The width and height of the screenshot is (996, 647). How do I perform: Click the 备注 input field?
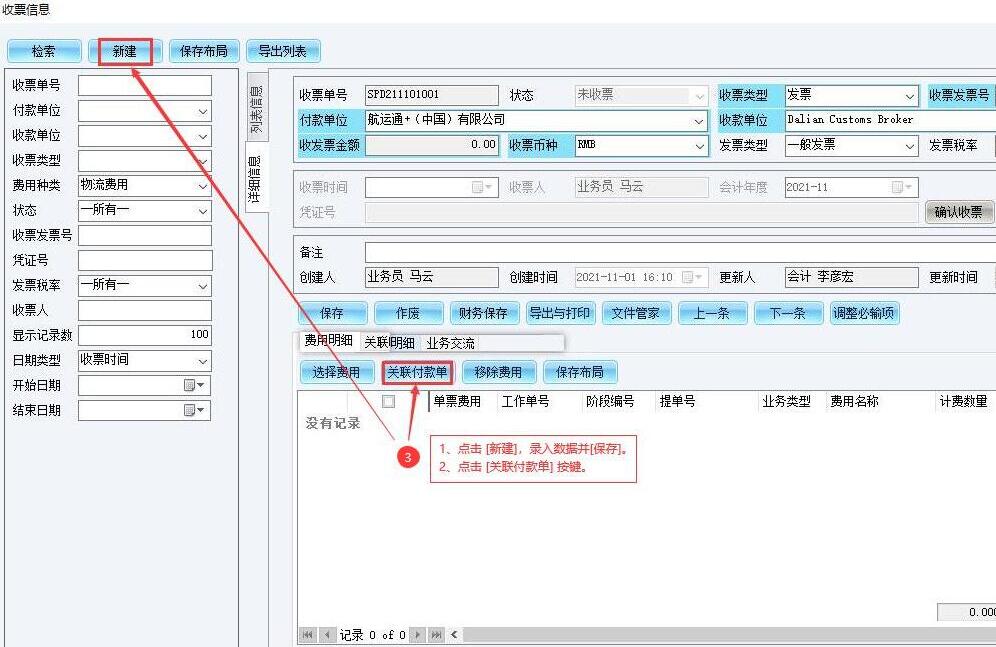[x=680, y=252]
